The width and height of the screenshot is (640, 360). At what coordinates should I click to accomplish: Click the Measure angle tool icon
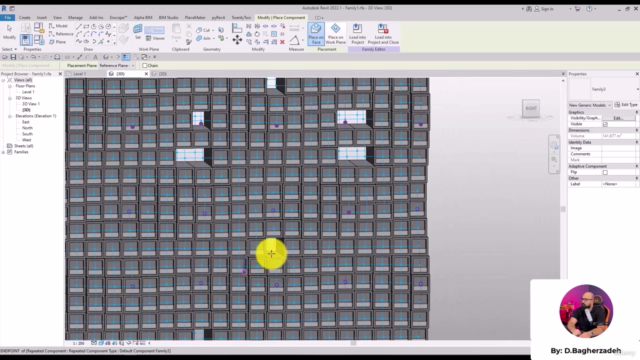[294, 40]
